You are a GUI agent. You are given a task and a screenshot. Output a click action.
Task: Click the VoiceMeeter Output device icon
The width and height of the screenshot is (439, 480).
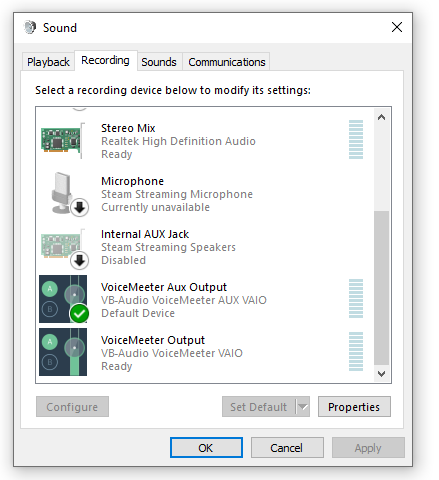click(x=63, y=352)
